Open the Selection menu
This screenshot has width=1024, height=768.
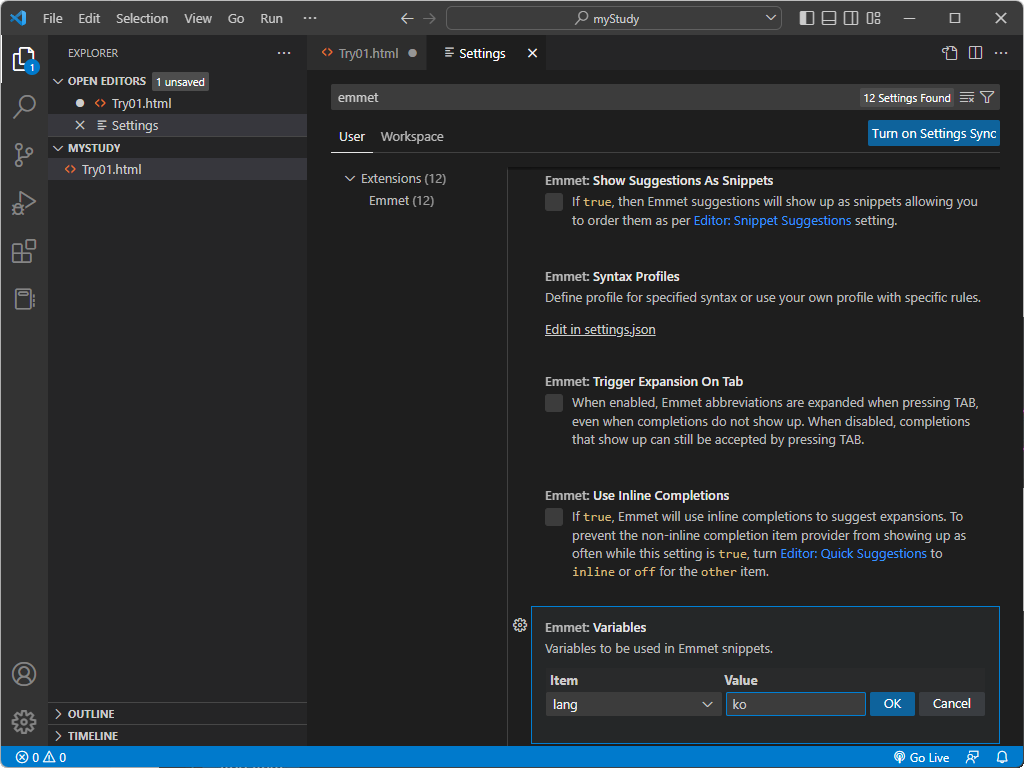click(x=142, y=18)
